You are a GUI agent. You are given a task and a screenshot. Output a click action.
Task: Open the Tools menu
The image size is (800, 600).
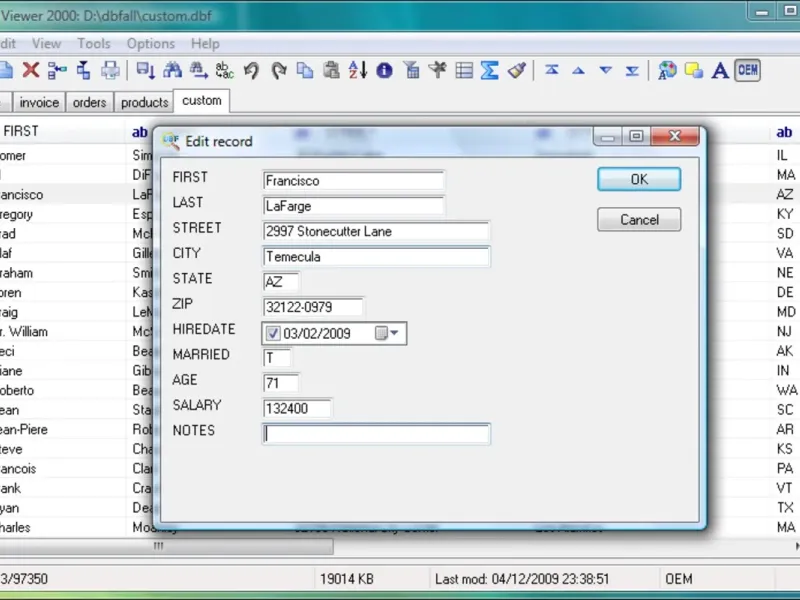point(94,44)
